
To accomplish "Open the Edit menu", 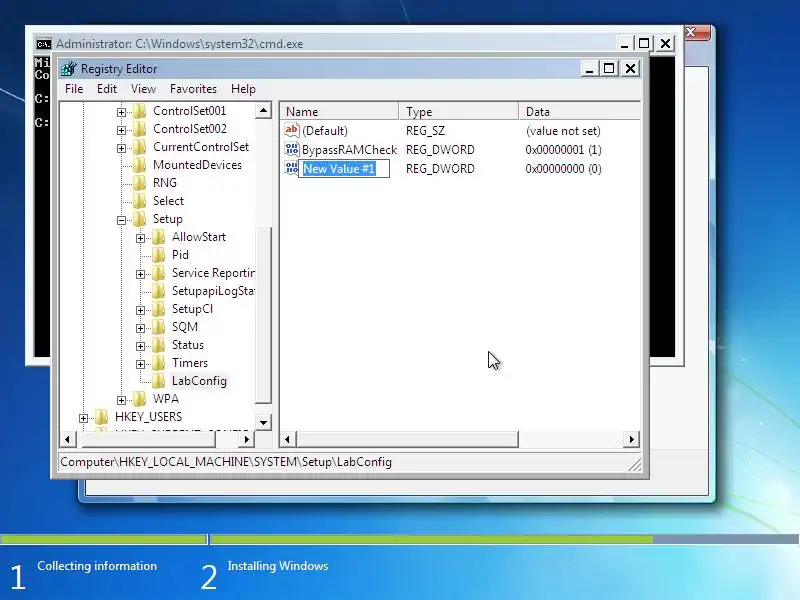I will (107, 89).
